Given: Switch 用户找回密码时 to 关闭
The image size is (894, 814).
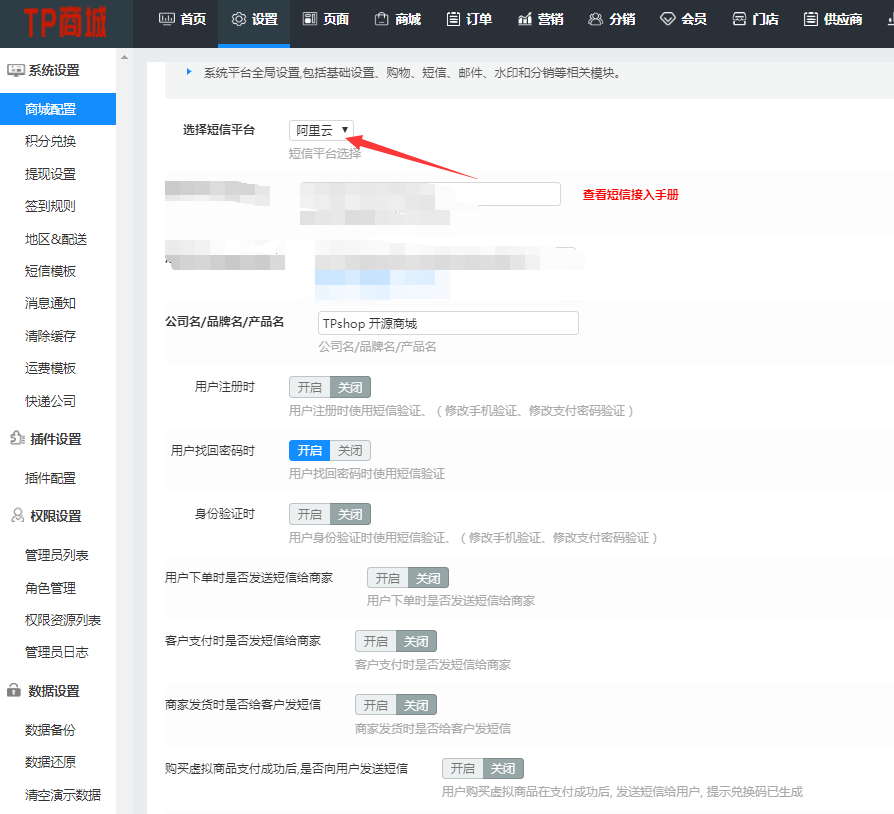Looking at the screenshot, I should 350,451.
